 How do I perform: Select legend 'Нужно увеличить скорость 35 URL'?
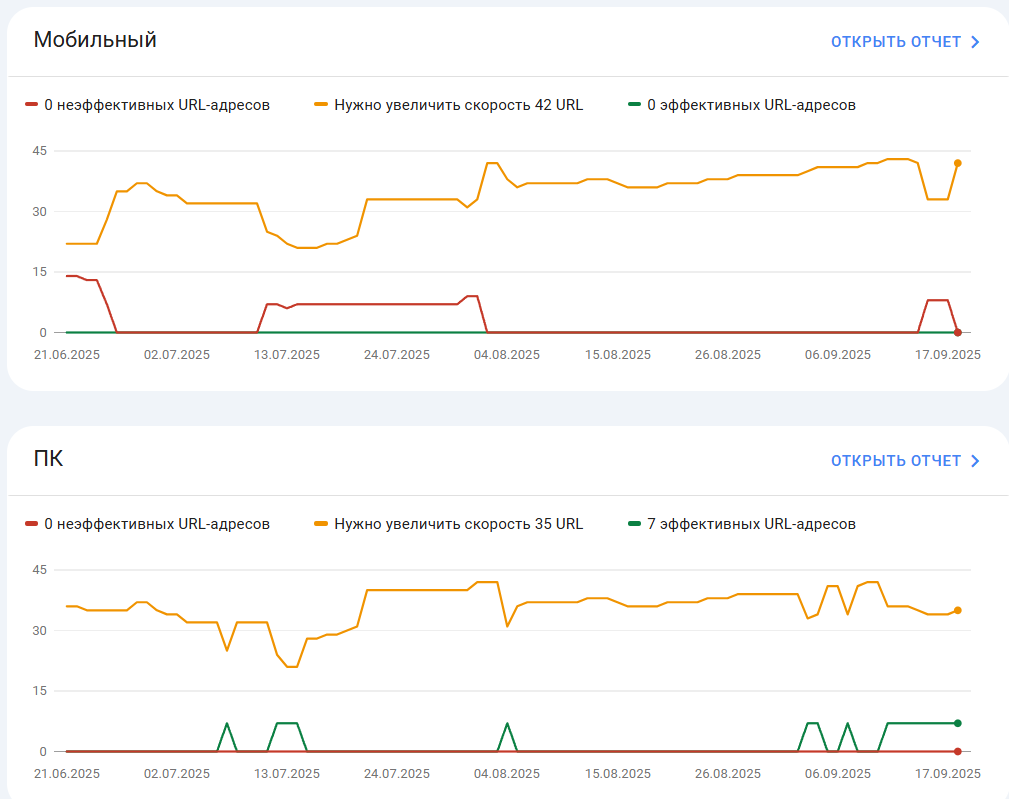[449, 524]
